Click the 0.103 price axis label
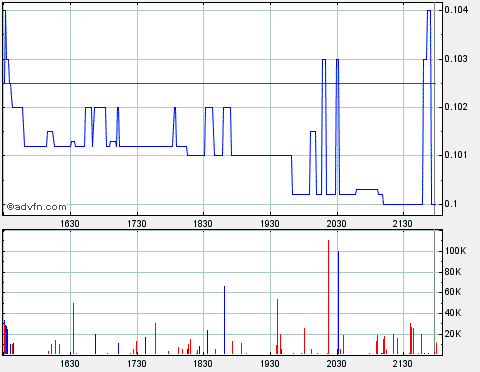The image size is (480, 372). pos(456,59)
